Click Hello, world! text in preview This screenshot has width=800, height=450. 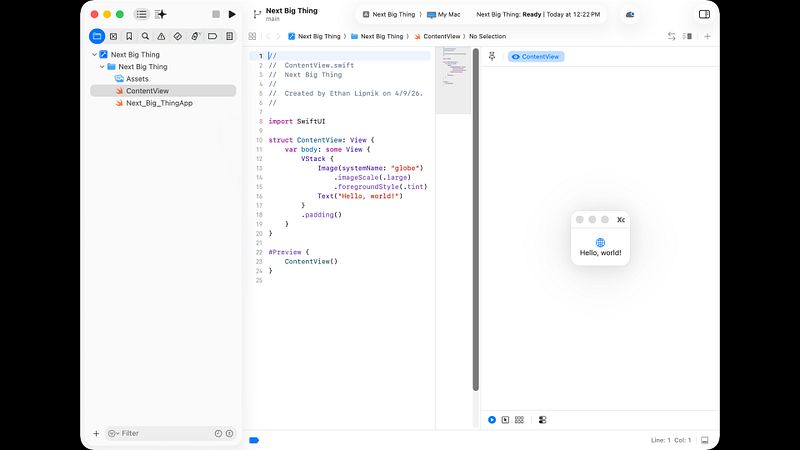[601, 253]
